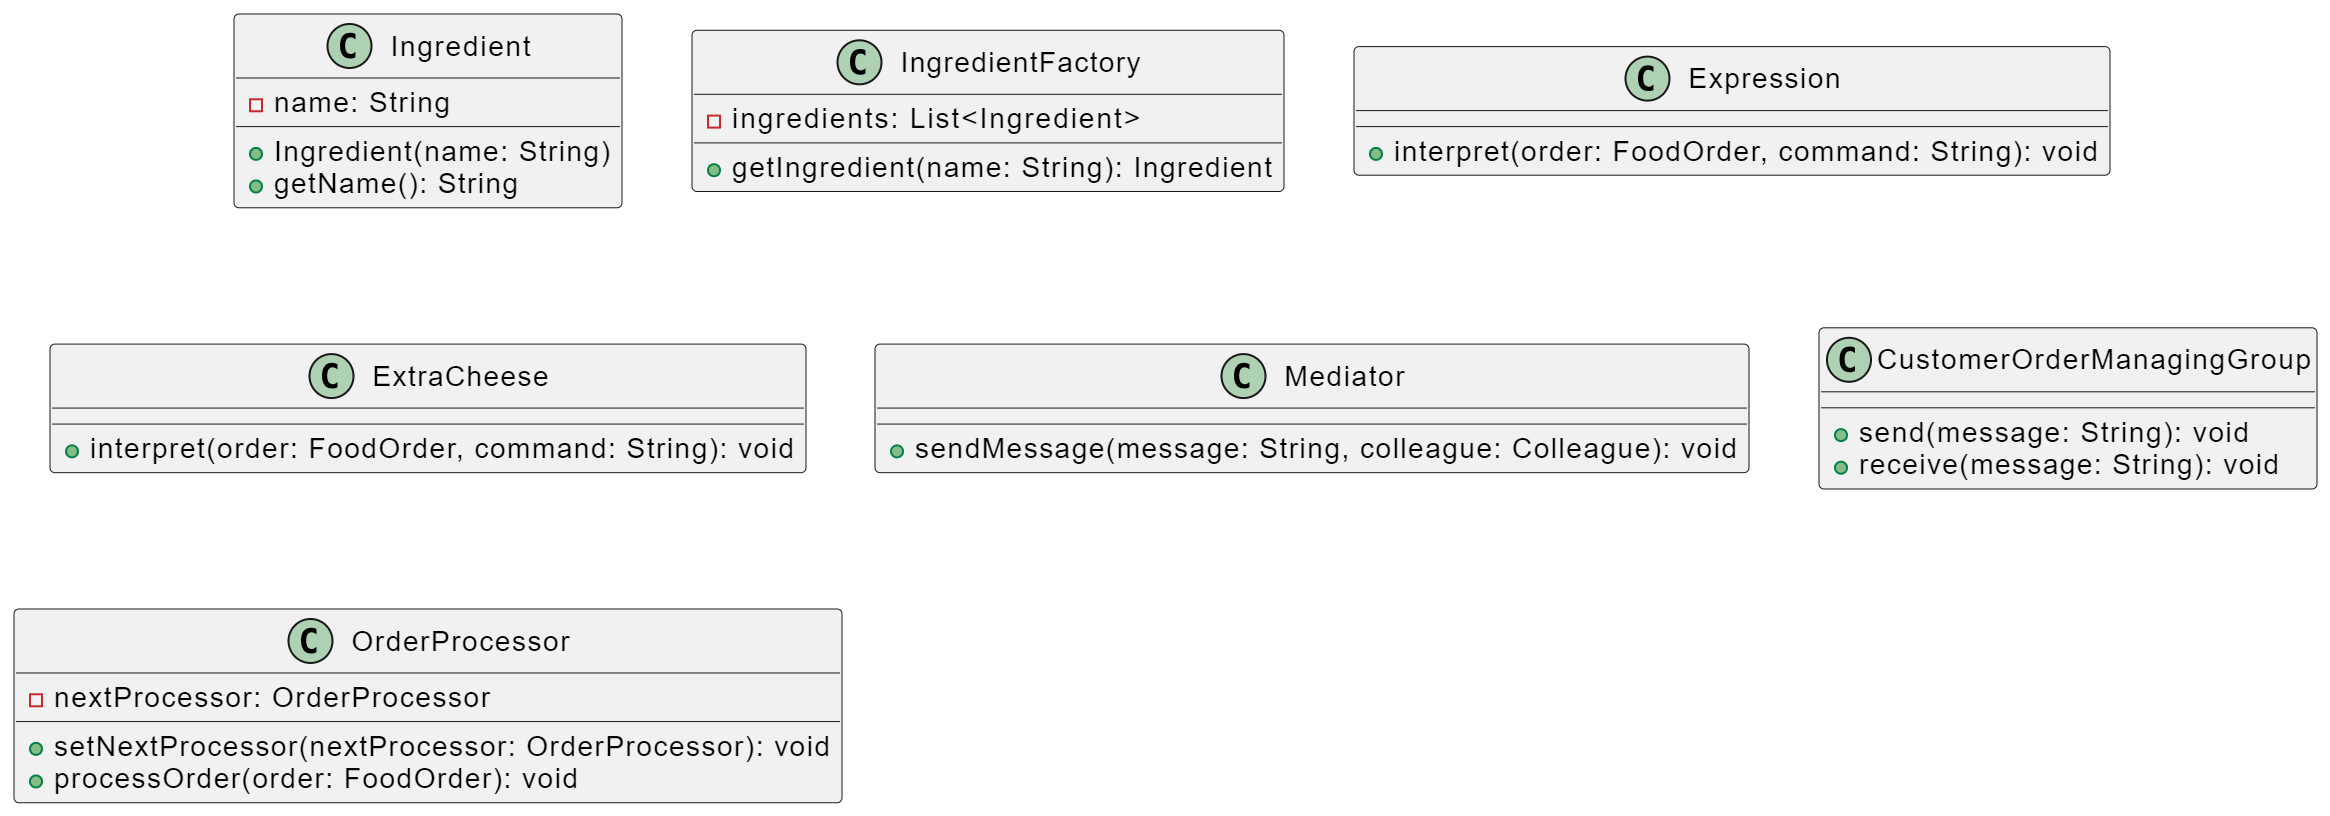Viewport: 2330px width, 816px height.
Task: Select the ExtraCheese class icon
Action: pos(331,376)
